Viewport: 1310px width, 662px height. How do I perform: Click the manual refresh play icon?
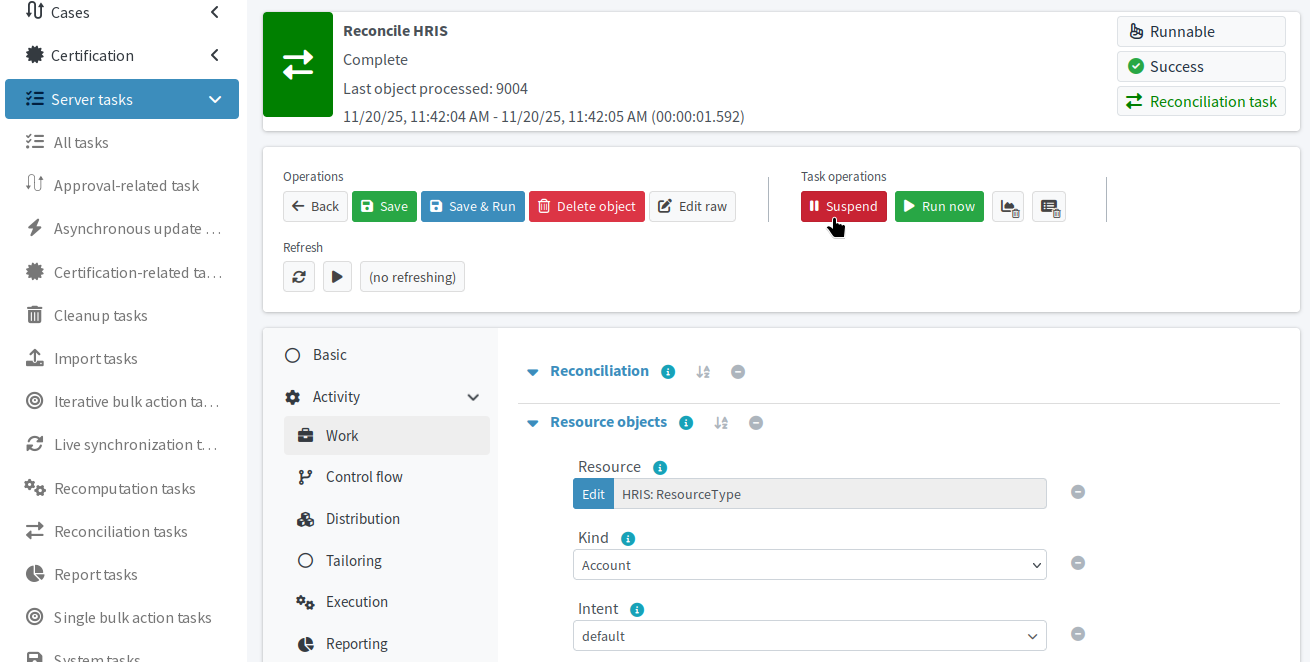(337, 276)
